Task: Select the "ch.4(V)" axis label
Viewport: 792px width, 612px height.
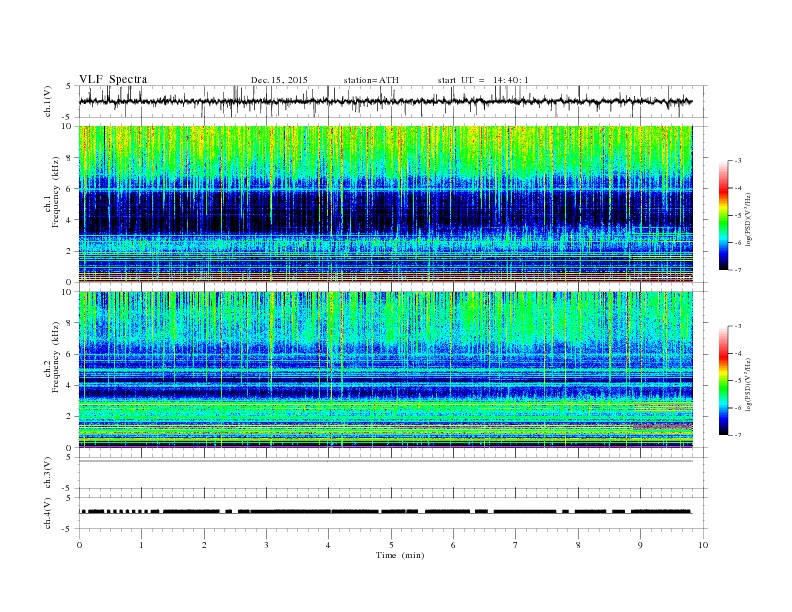Action: pyautogui.click(x=47, y=513)
